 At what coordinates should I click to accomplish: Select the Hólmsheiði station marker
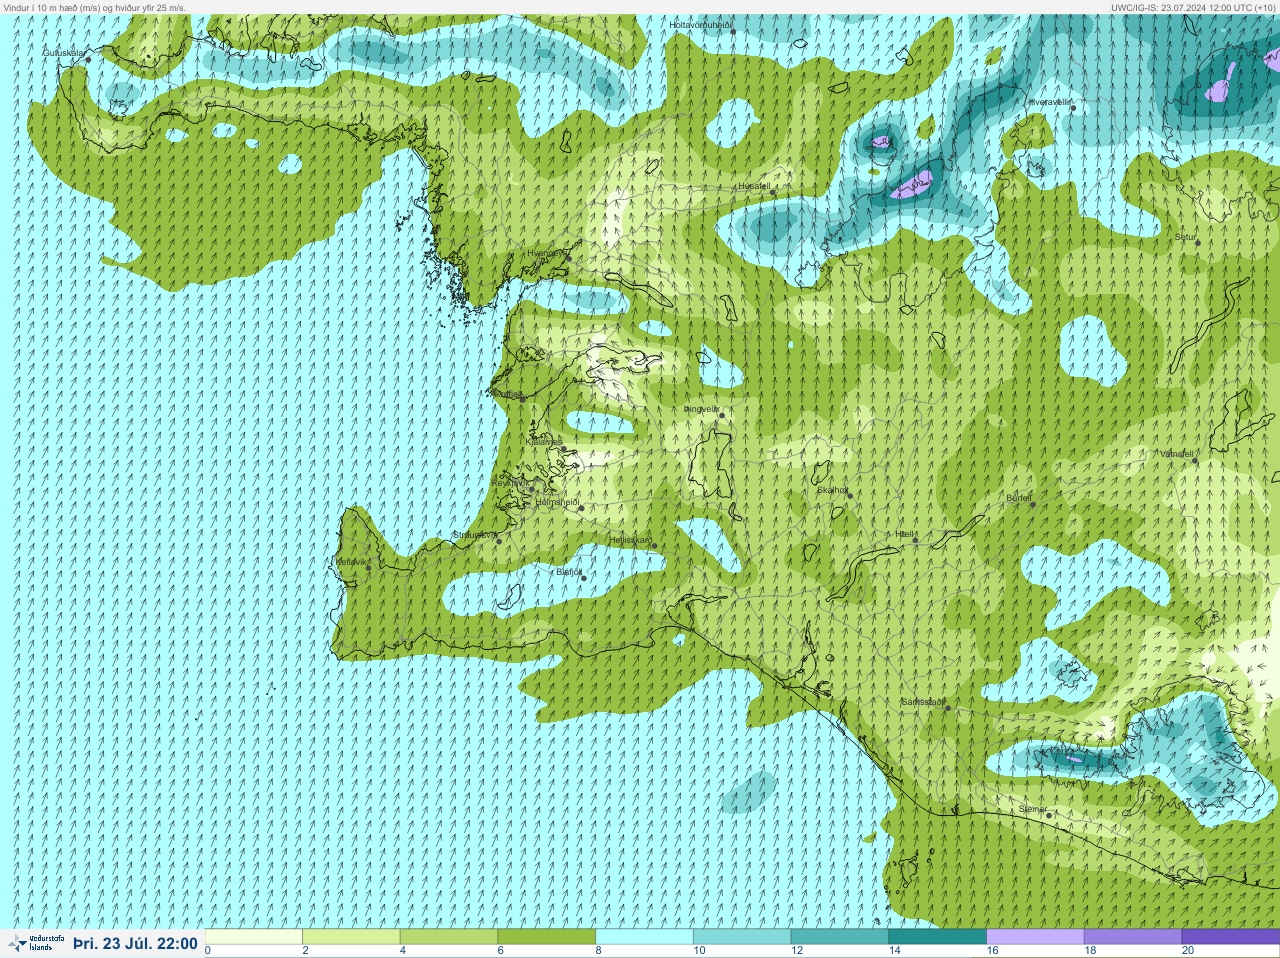pyautogui.click(x=580, y=508)
